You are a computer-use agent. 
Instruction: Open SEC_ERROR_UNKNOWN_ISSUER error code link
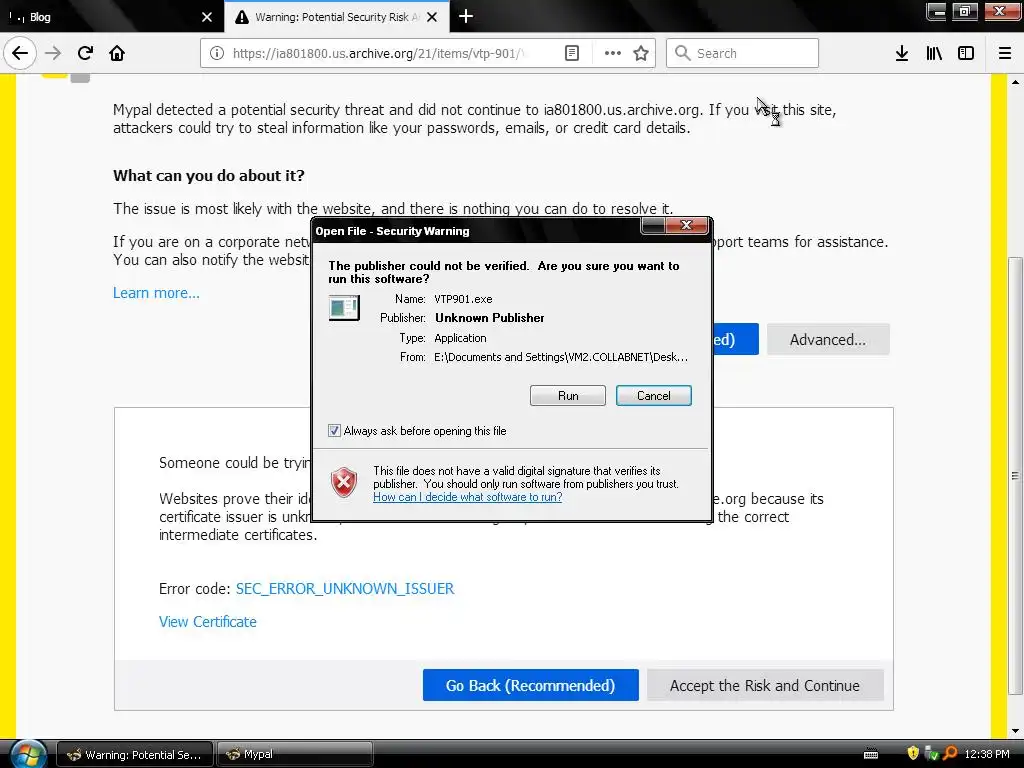coord(345,588)
